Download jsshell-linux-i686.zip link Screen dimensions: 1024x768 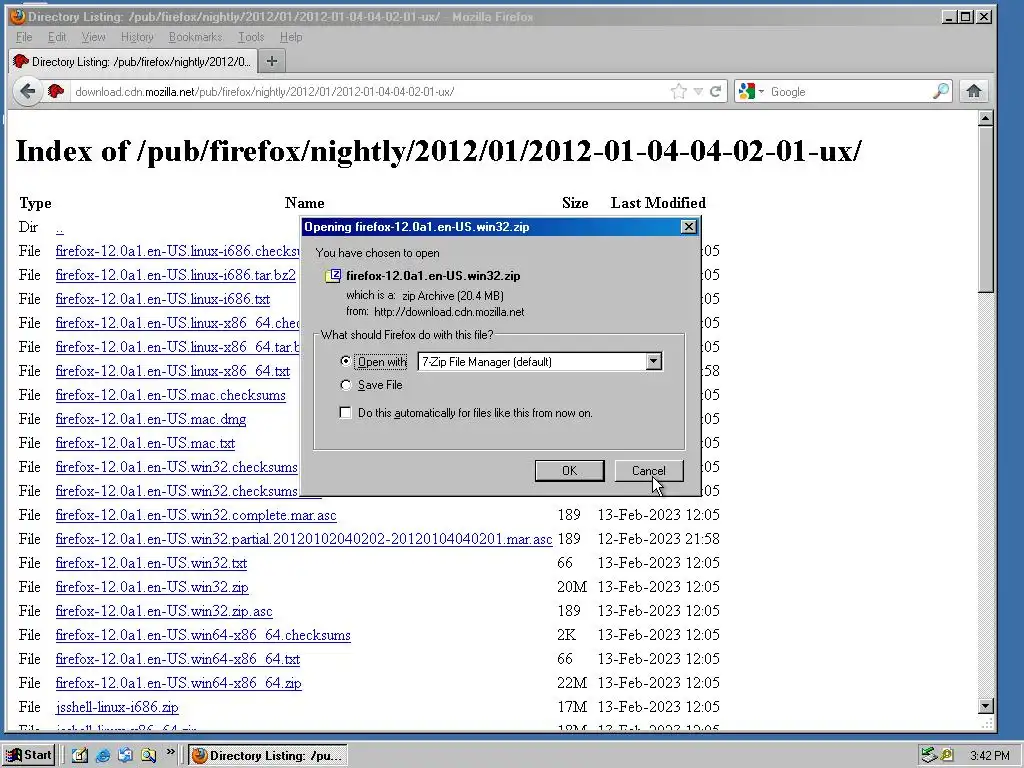point(117,707)
